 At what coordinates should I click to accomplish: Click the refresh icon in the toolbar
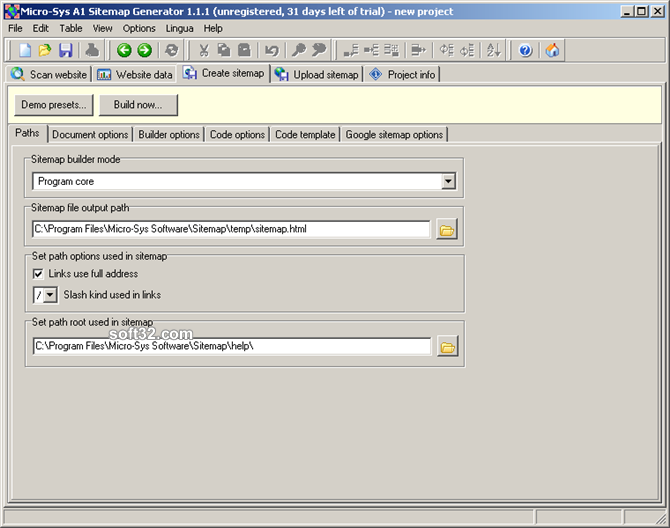point(171,50)
